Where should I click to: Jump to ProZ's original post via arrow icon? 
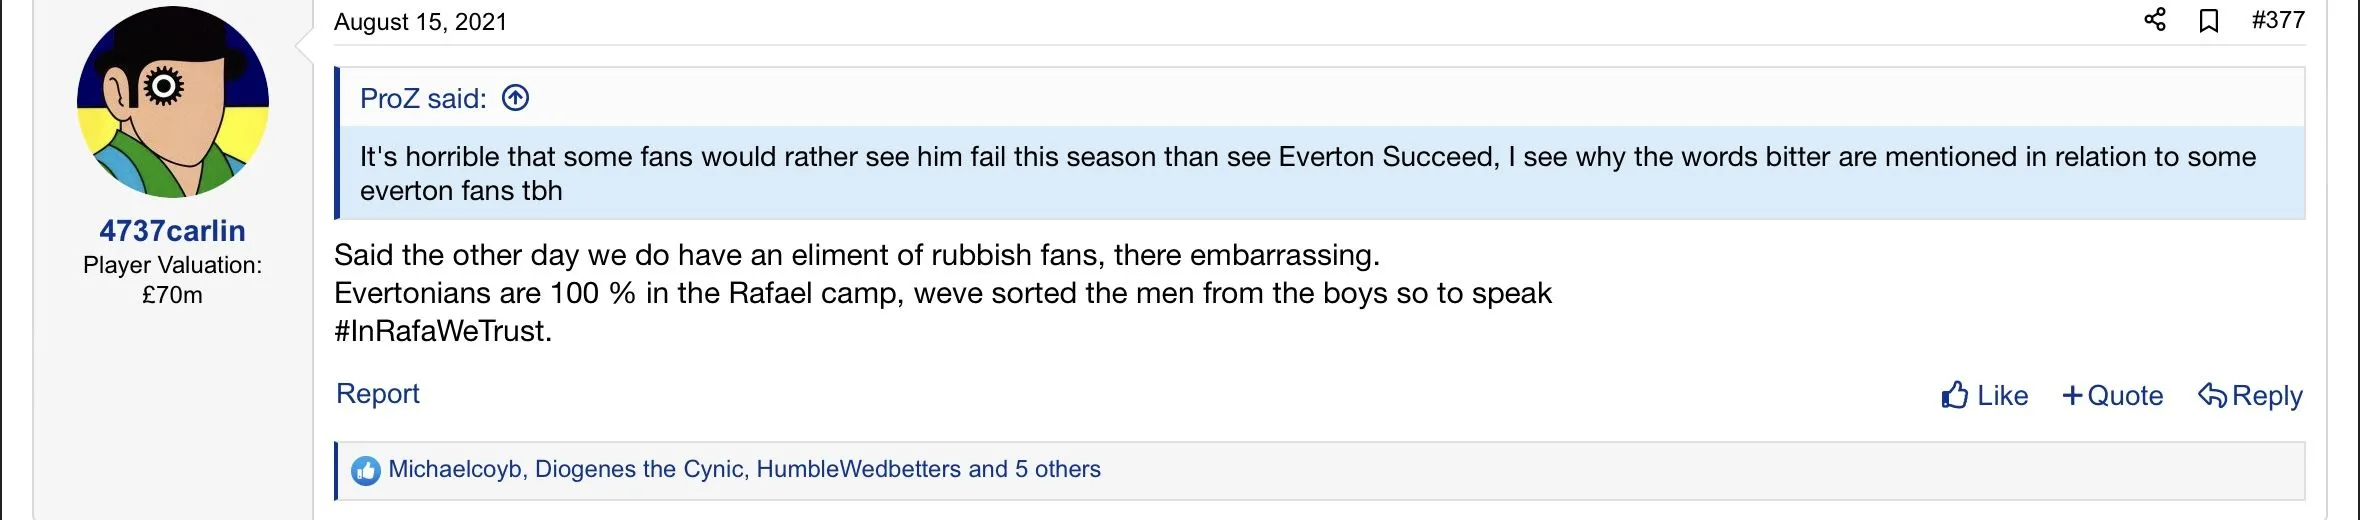click(x=515, y=98)
